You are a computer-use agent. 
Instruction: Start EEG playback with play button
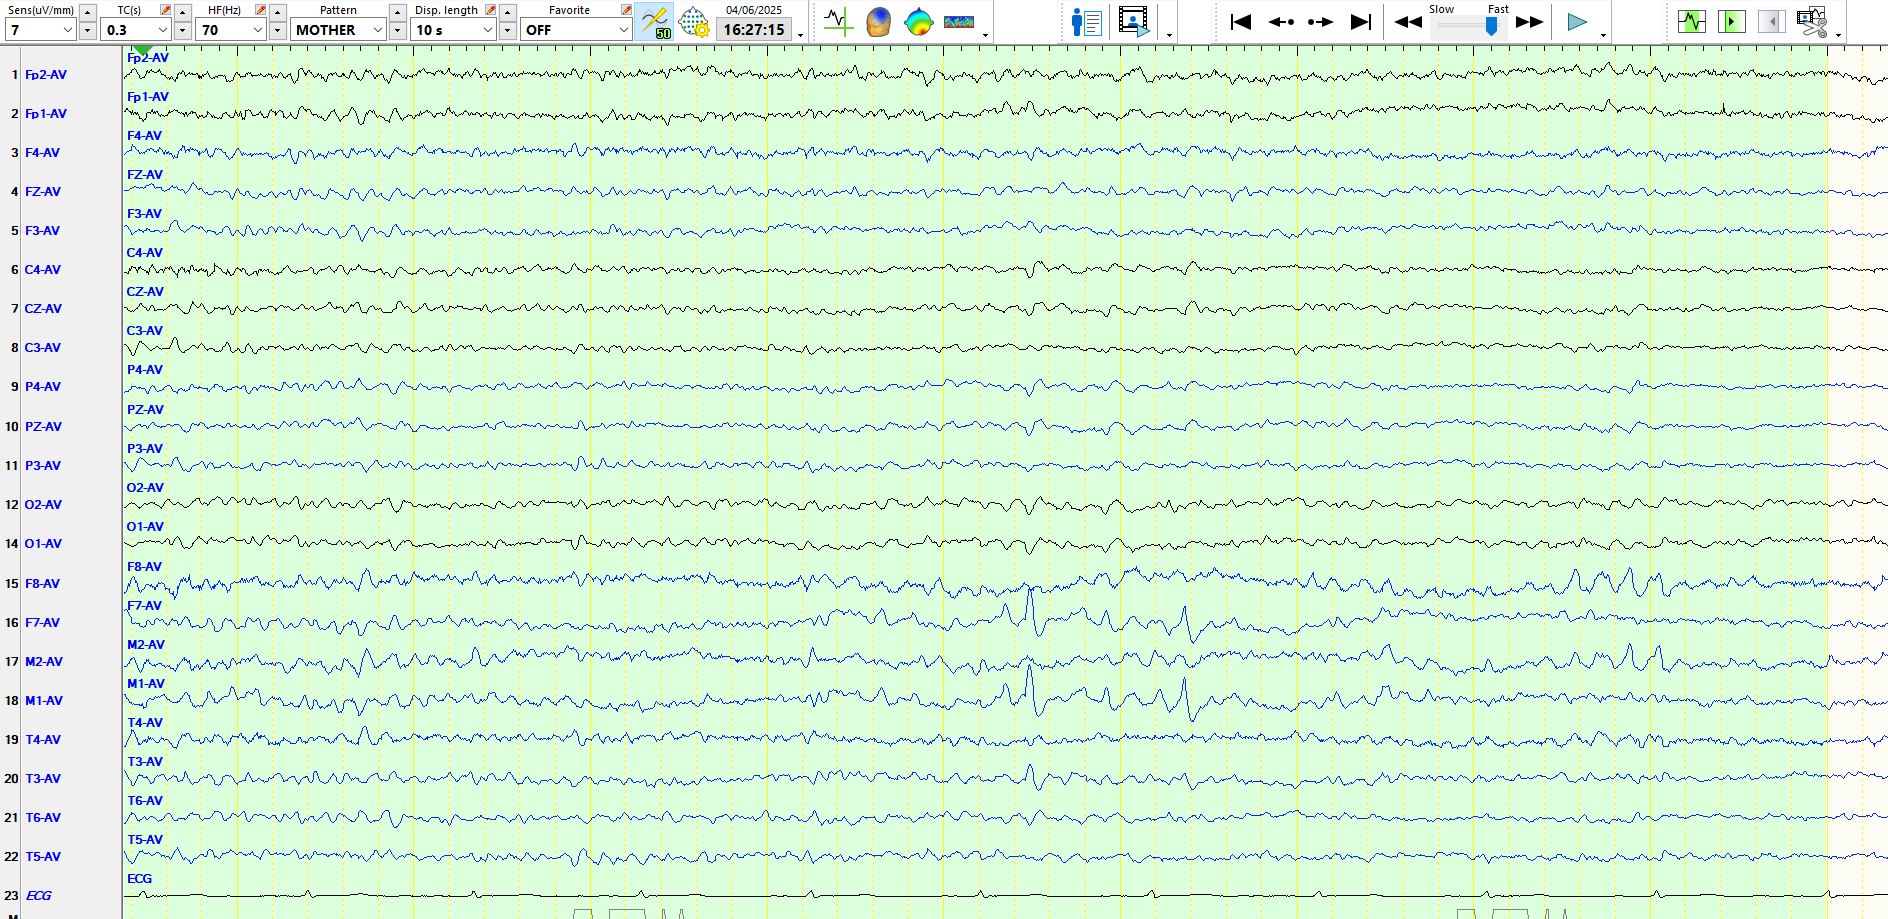pos(1577,21)
